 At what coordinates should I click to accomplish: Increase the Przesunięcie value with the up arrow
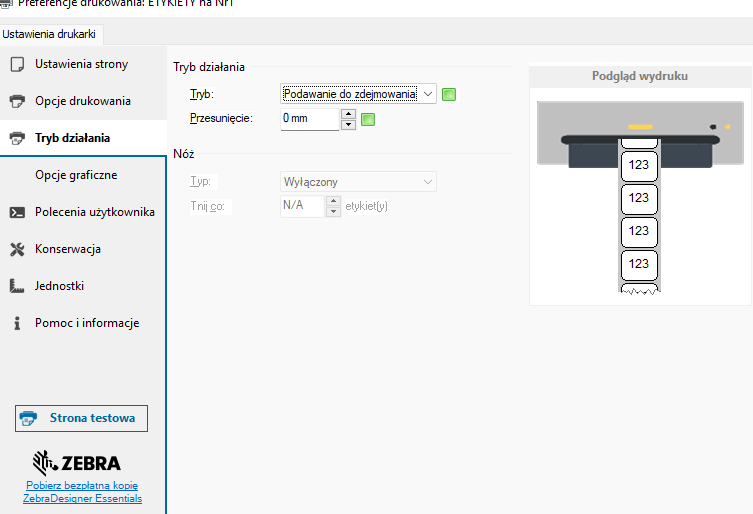coord(348,114)
